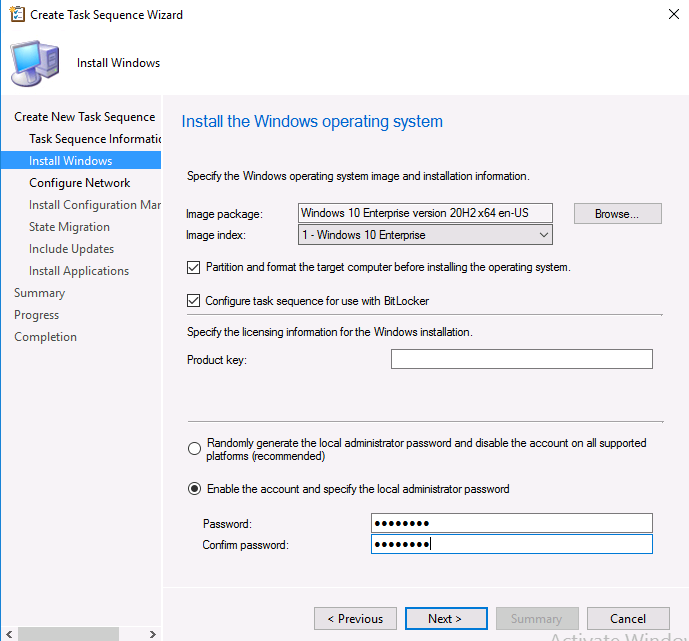Click the Password input field
Image resolution: width=689 pixels, height=641 pixels.
coord(511,523)
